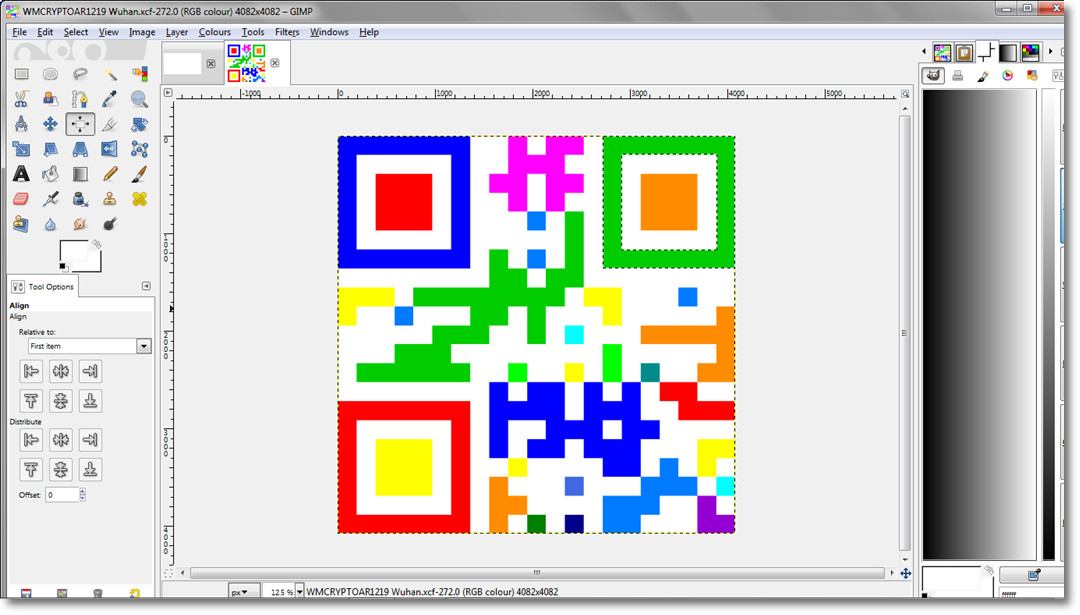Select the Heal tool

pos(140,199)
